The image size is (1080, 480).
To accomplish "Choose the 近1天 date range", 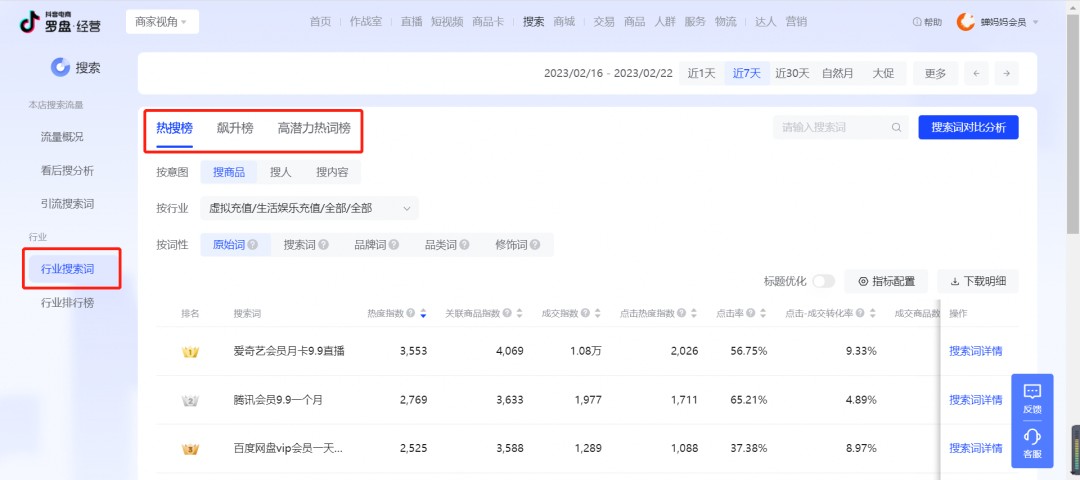I will point(702,74).
